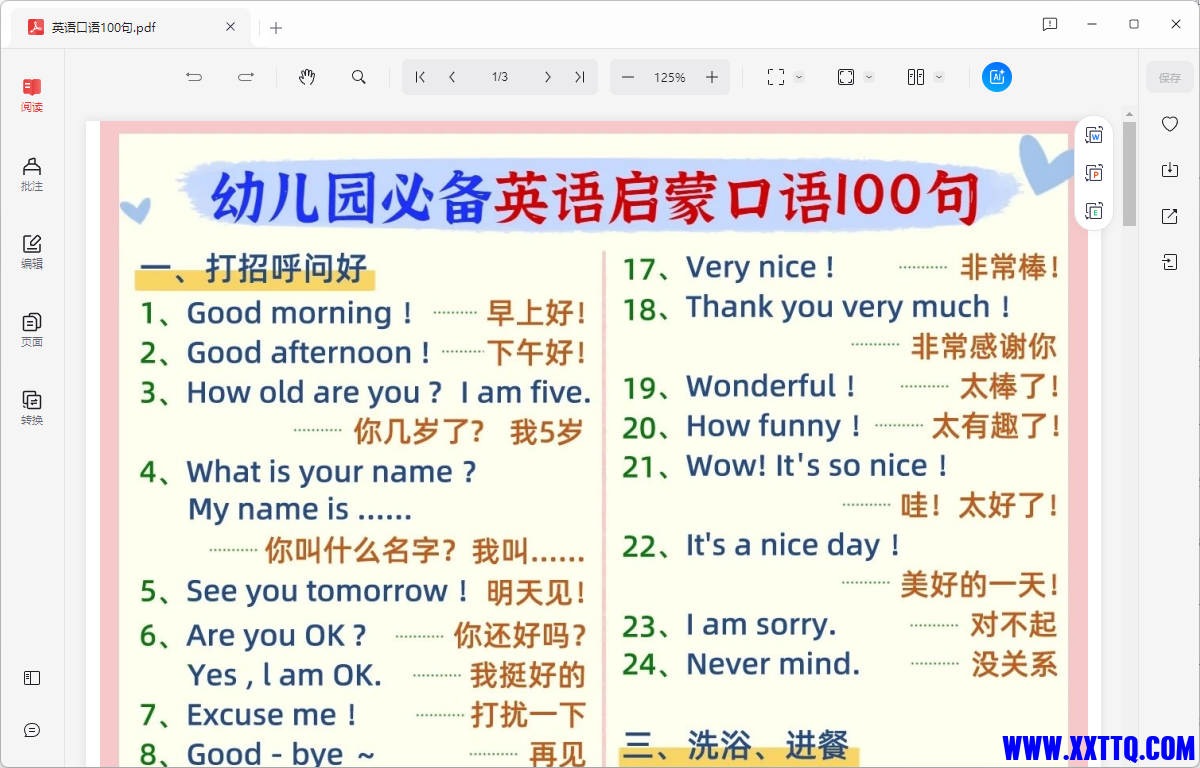Viewport: 1200px width, 768px height.
Task: Click the exit arrow icon in the right panel
Action: [1170, 262]
